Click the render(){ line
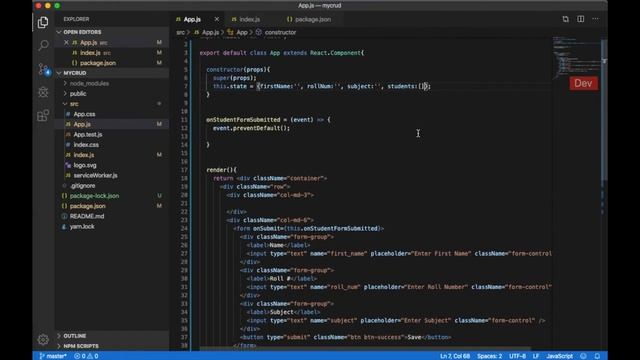The height and width of the screenshot is (360, 640). [x=221, y=170]
